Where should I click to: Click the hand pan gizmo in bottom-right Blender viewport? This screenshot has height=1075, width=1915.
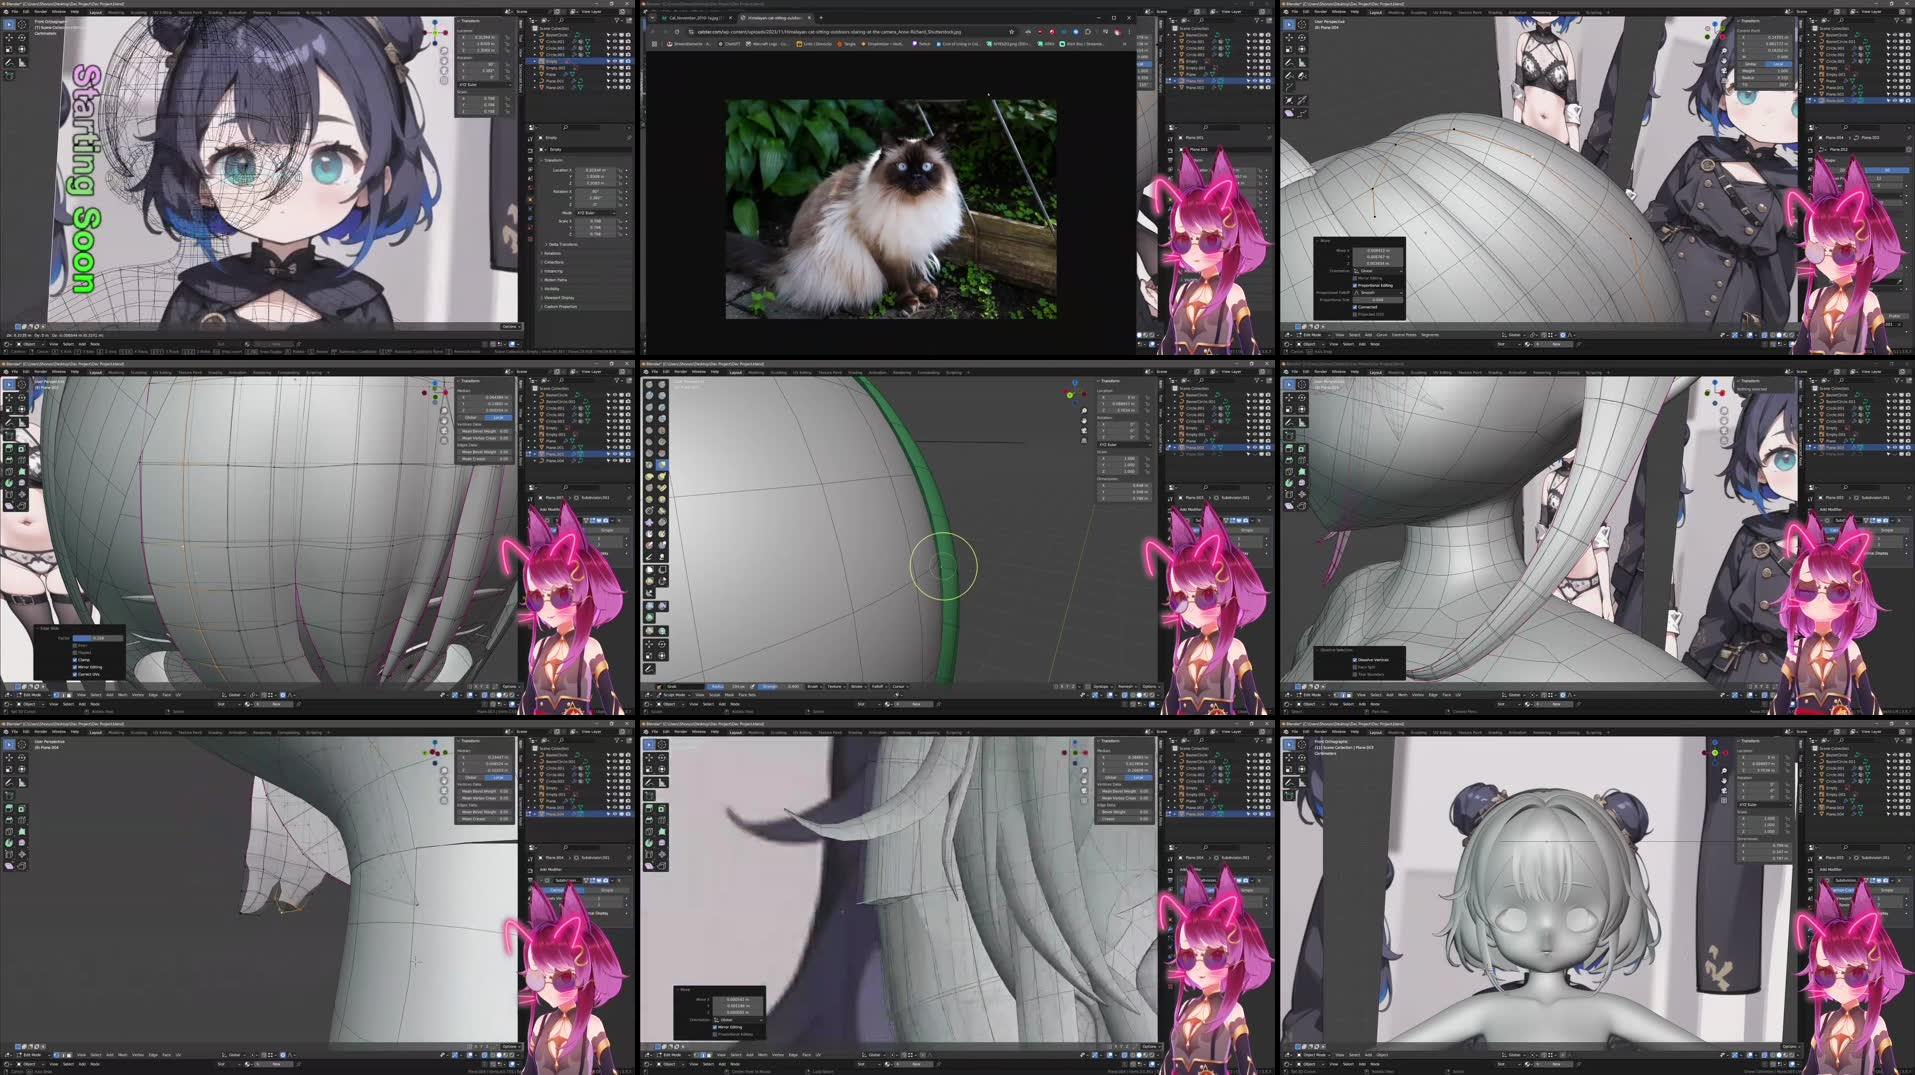coord(1724,781)
